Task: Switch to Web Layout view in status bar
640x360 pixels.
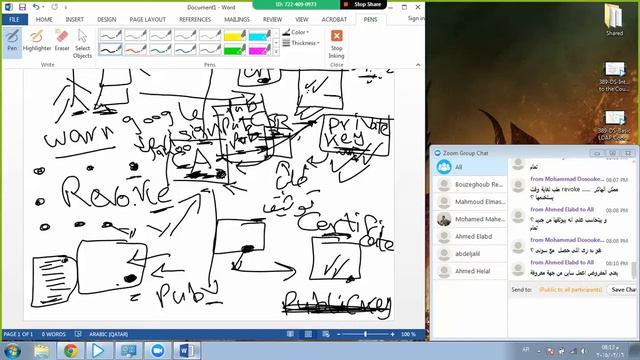Action: pyautogui.click(x=326, y=334)
